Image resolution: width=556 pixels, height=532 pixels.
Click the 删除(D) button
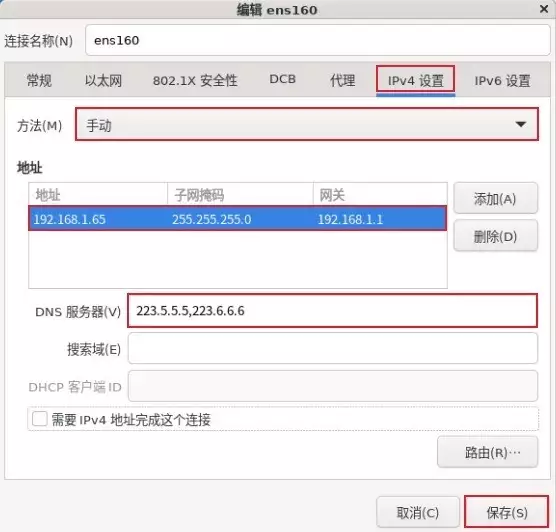[x=495, y=236]
